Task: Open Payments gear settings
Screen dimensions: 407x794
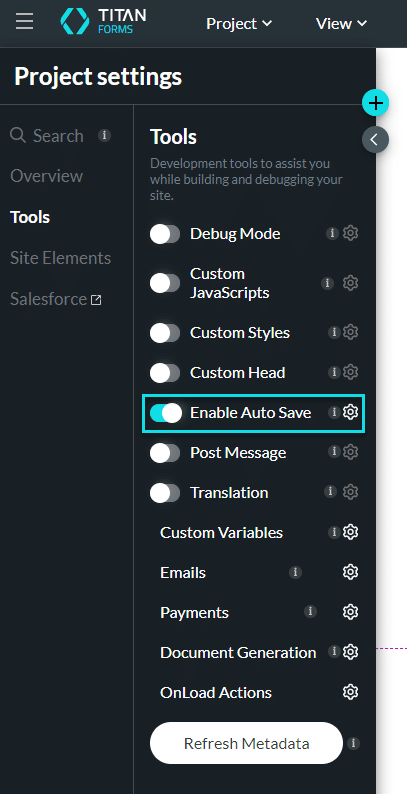Action: pyautogui.click(x=350, y=612)
